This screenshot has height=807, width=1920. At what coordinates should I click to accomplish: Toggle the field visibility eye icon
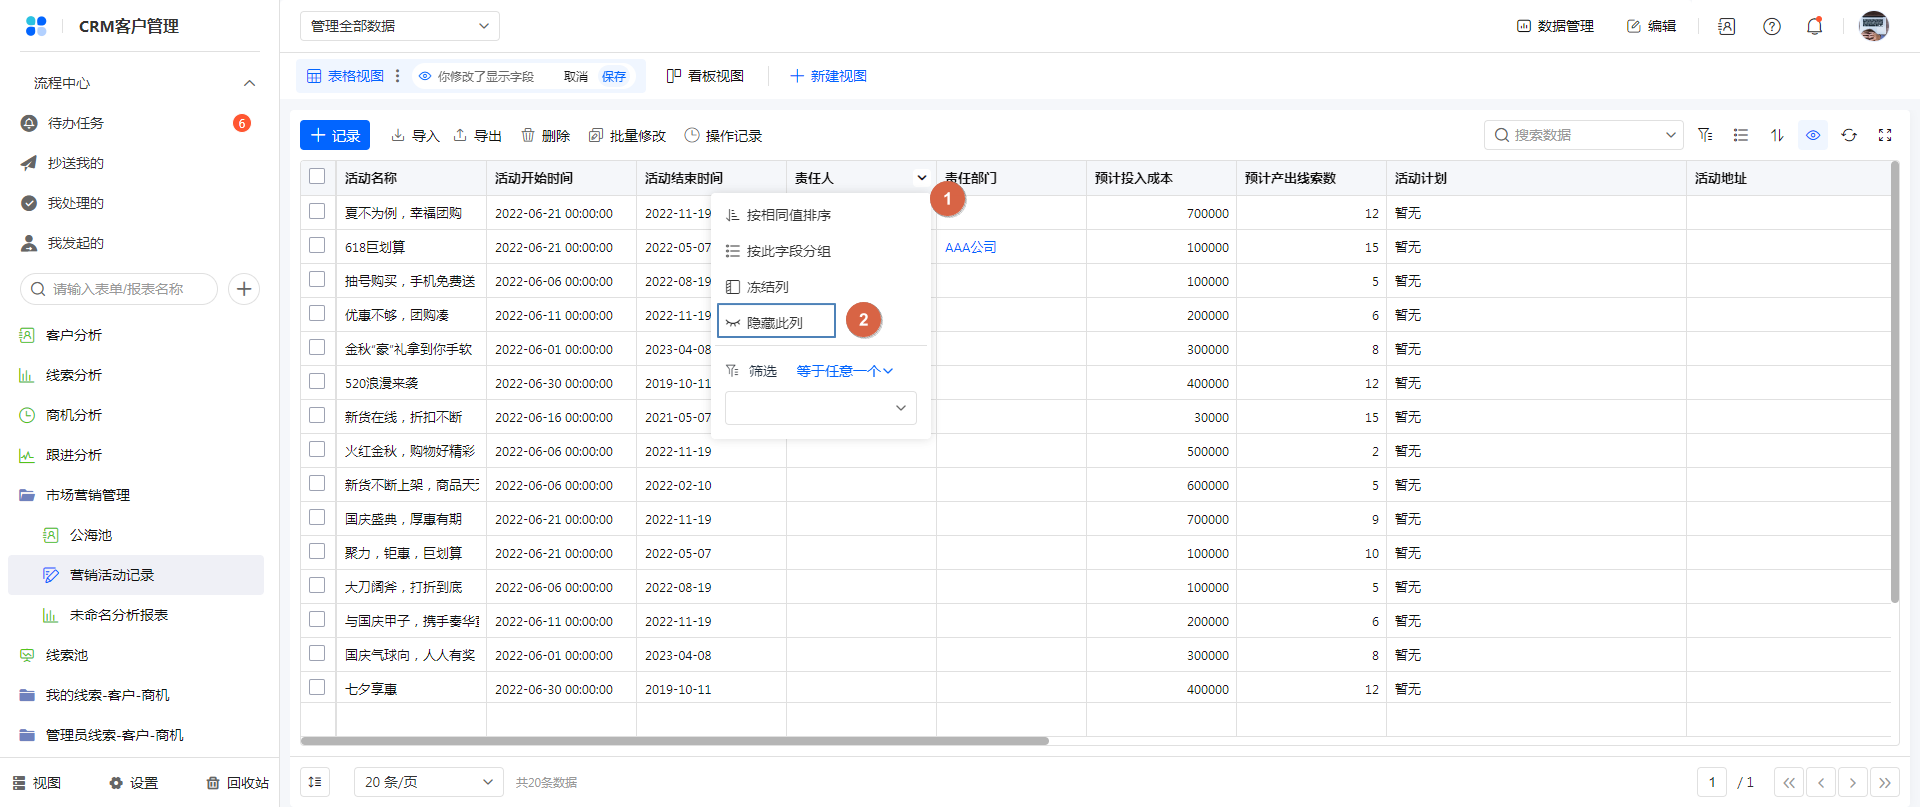(x=1813, y=135)
